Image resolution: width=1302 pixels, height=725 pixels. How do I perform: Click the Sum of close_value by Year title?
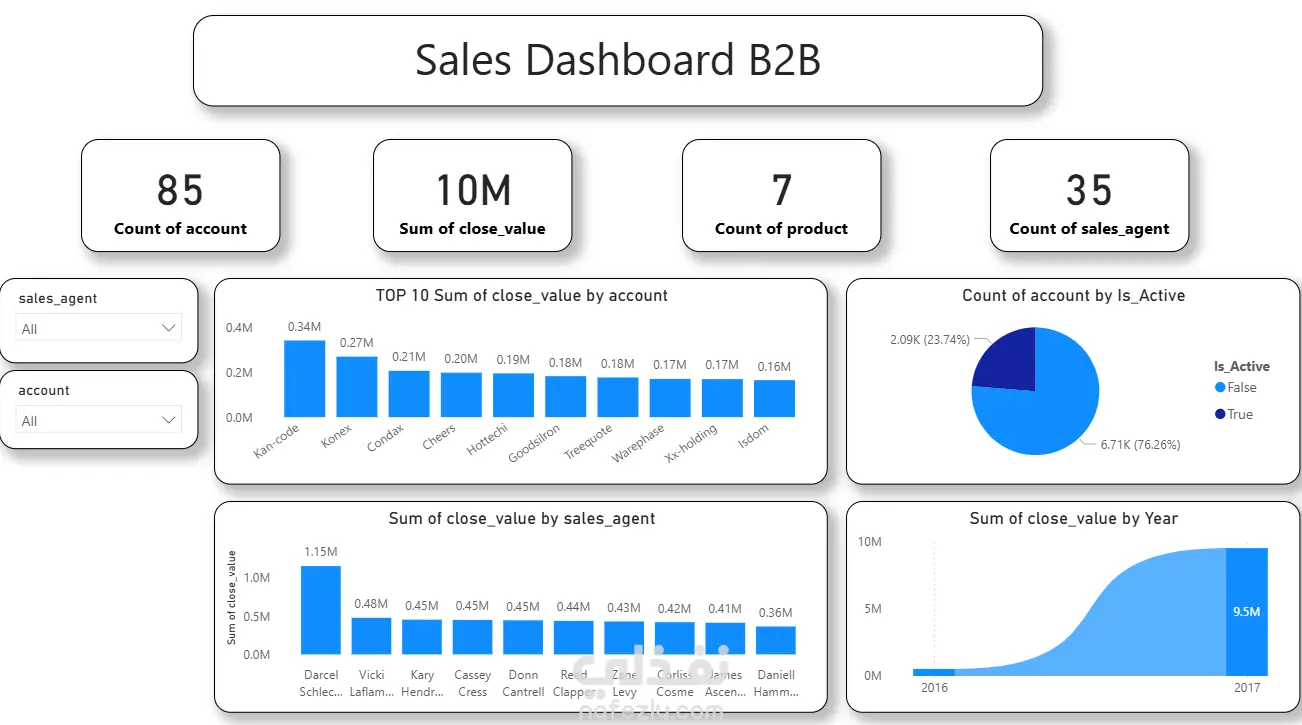pyautogui.click(x=1073, y=518)
